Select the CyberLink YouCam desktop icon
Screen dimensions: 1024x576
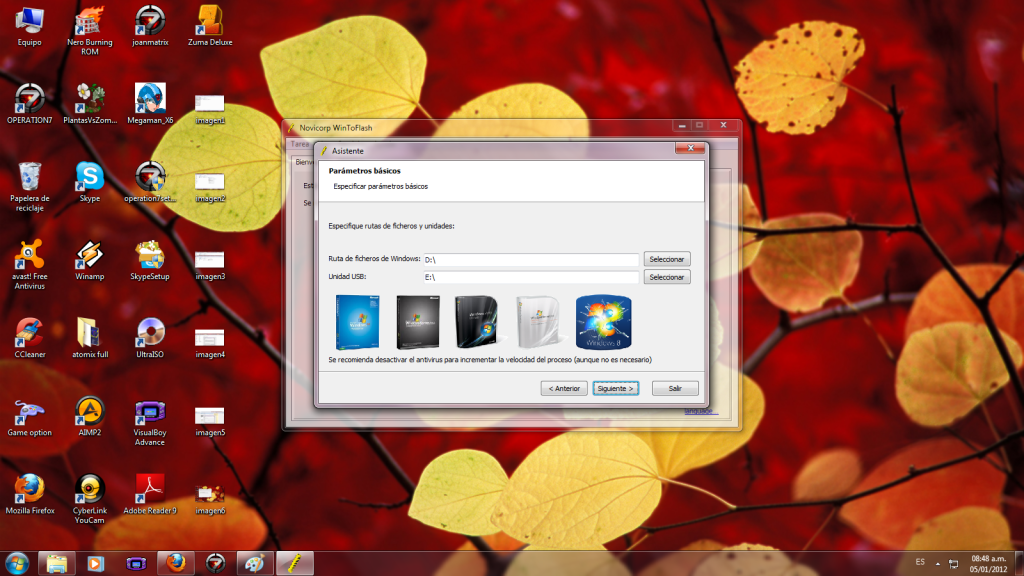(x=89, y=499)
